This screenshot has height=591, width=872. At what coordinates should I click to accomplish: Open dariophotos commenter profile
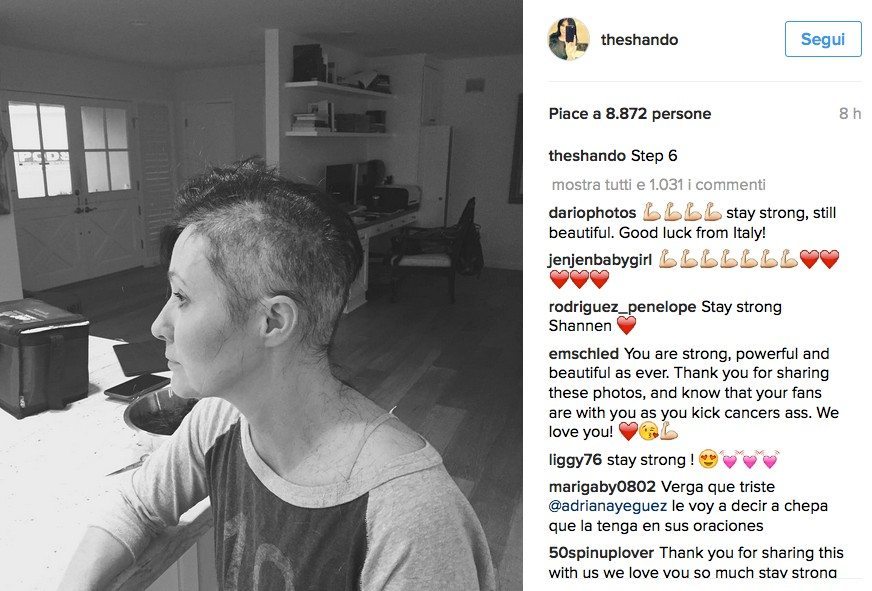pos(592,213)
